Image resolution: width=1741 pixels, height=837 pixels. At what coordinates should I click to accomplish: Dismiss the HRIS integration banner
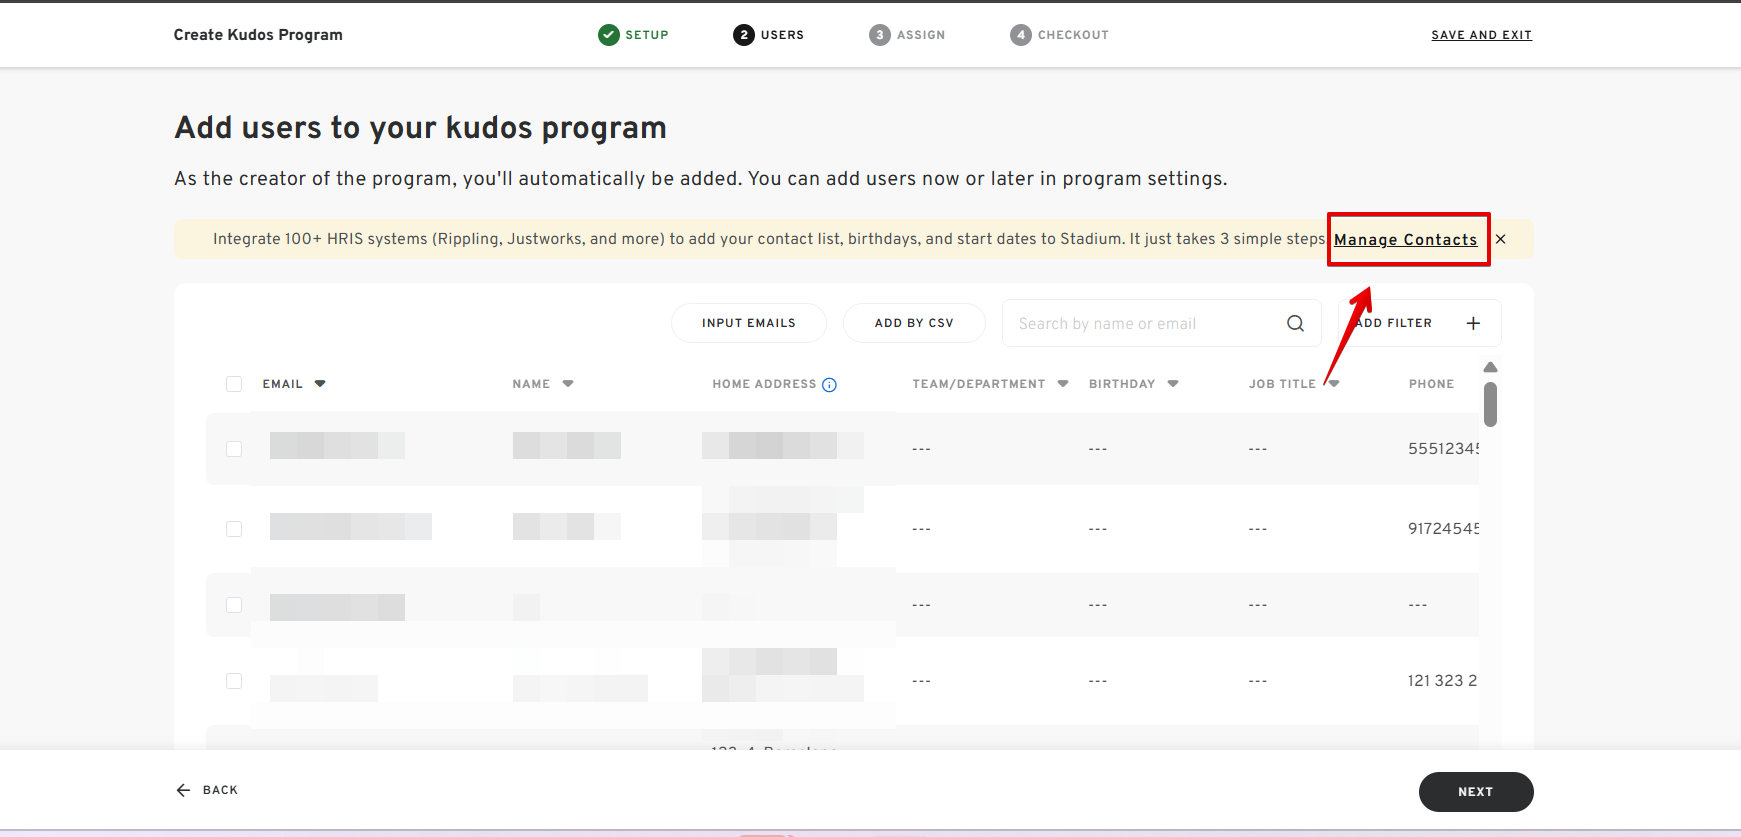1501,239
